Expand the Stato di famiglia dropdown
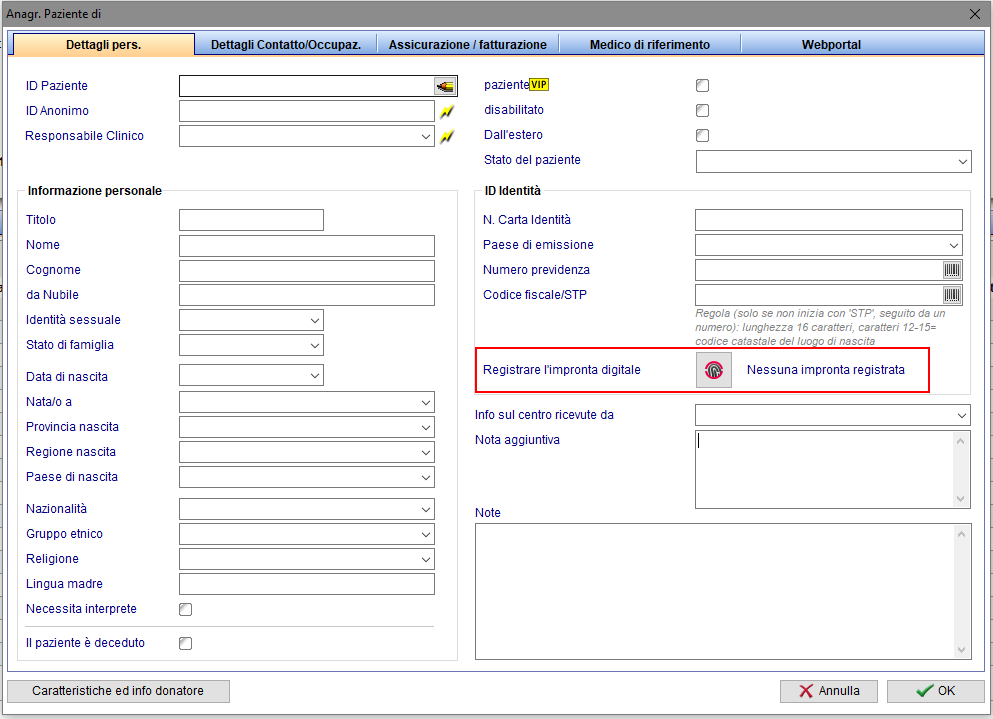 click(x=315, y=345)
